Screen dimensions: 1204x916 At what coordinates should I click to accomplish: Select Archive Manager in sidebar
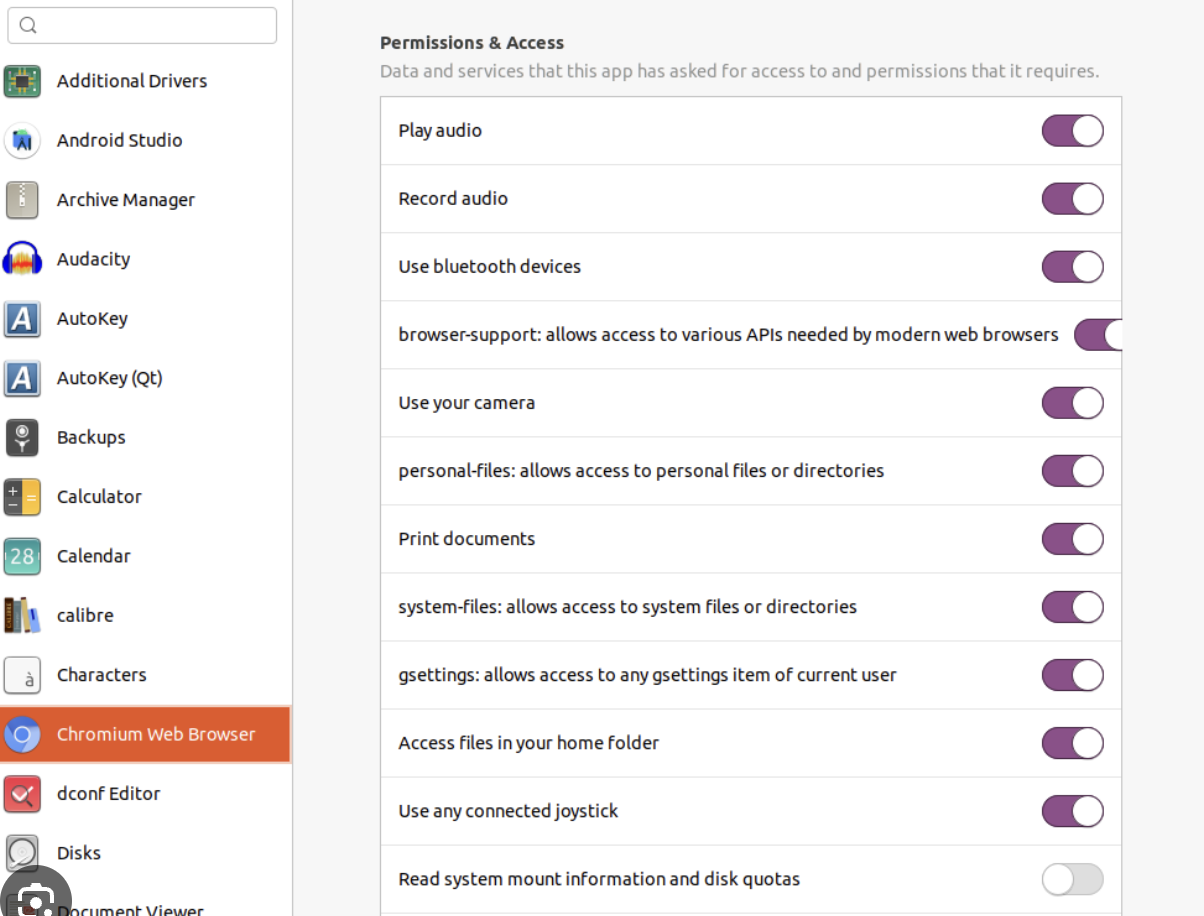pos(146,200)
